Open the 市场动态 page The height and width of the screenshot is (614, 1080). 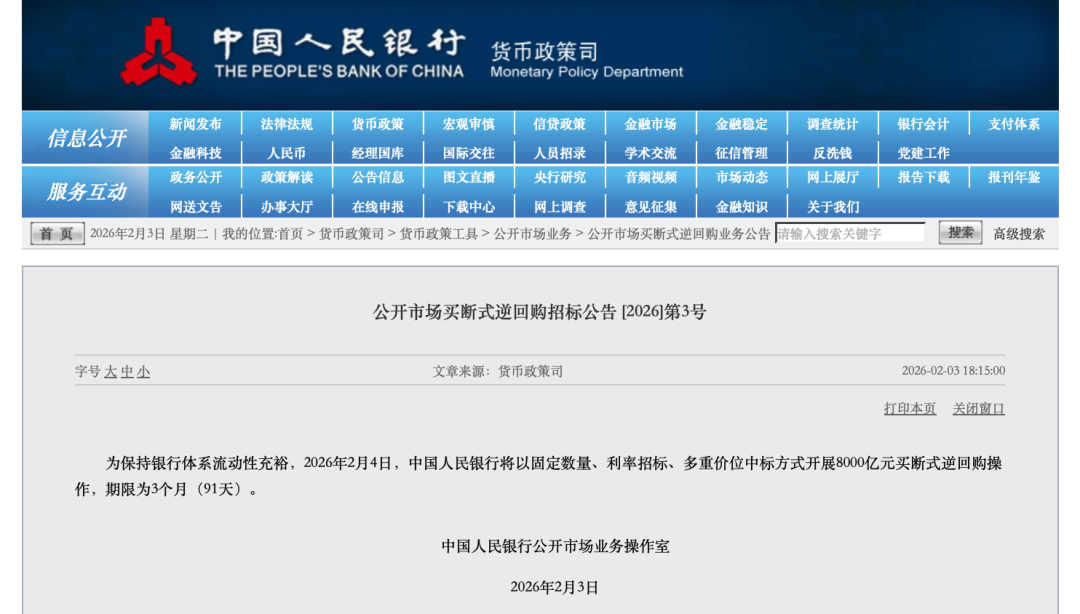(741, 177)
